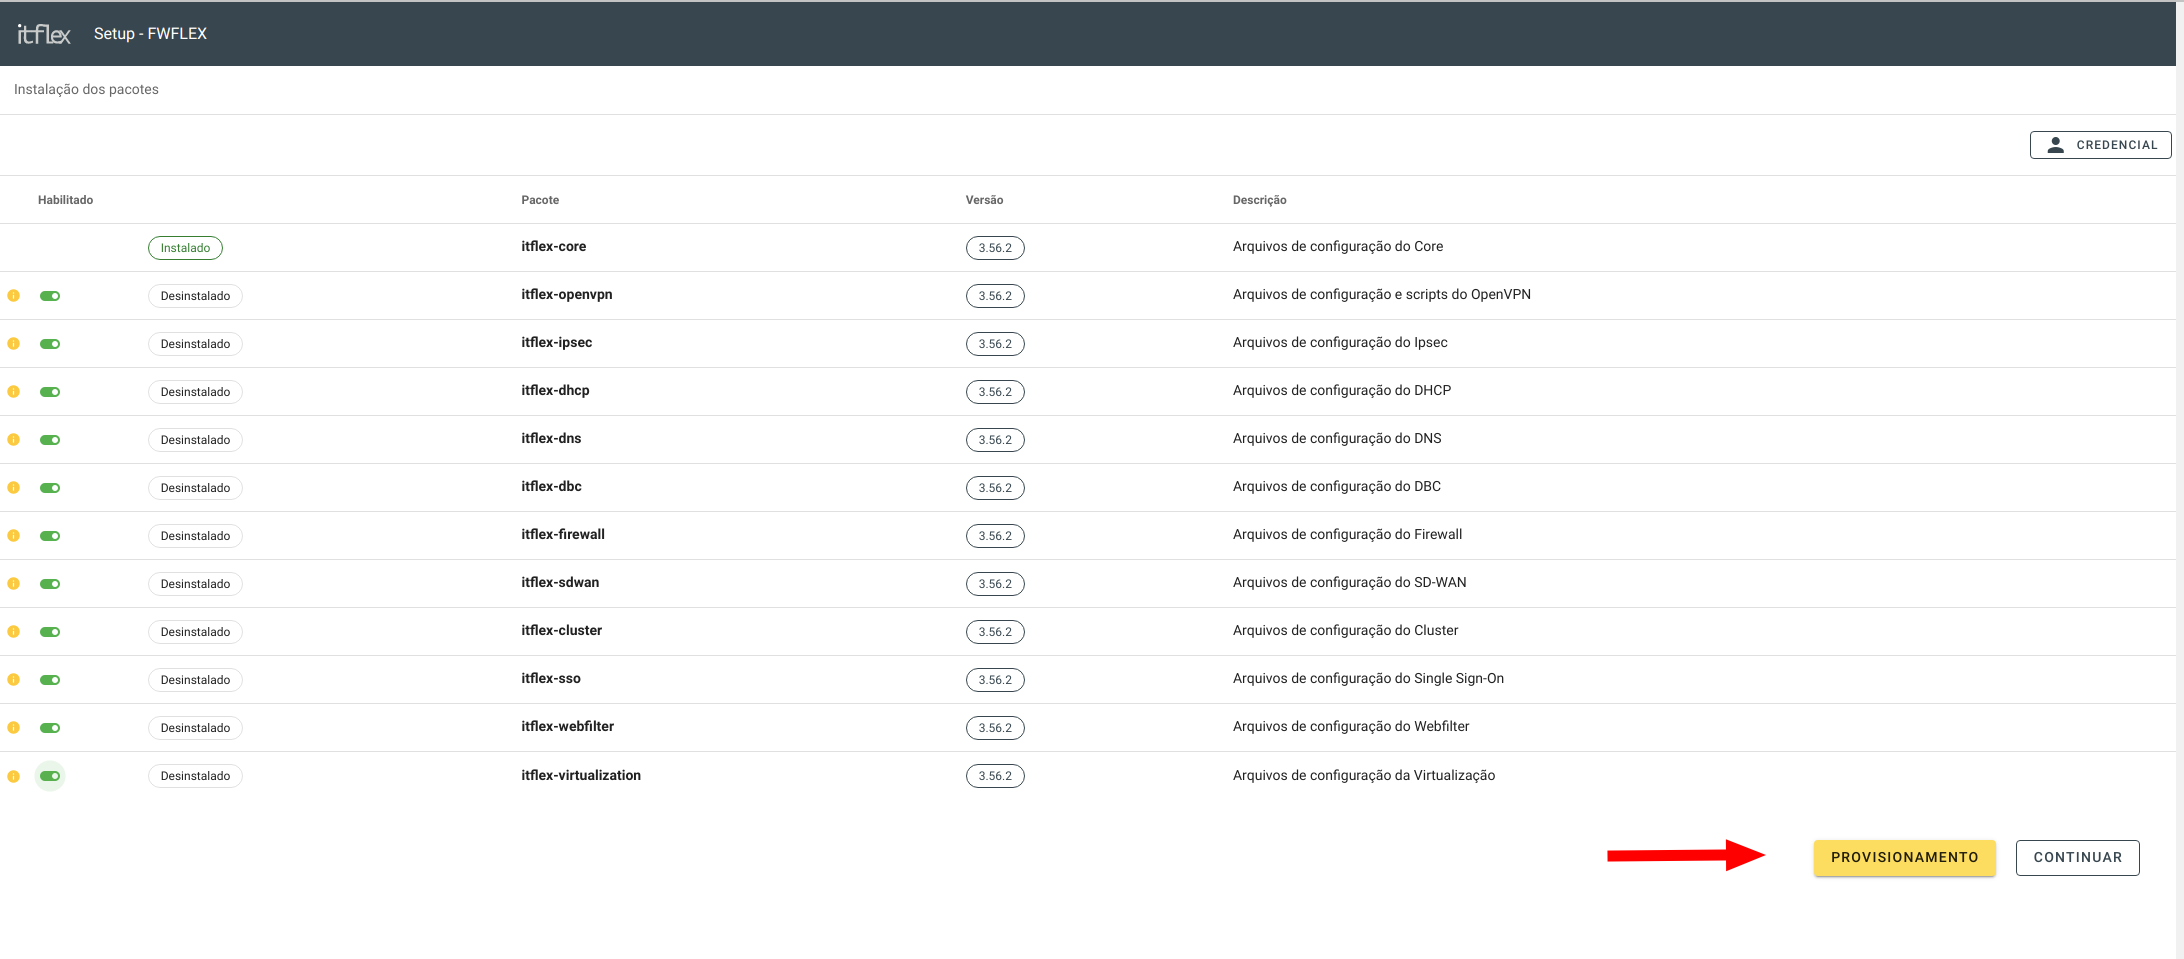Select the itflex-dbc package name
Screen dimensions: 2184x959
pos(551,486)
